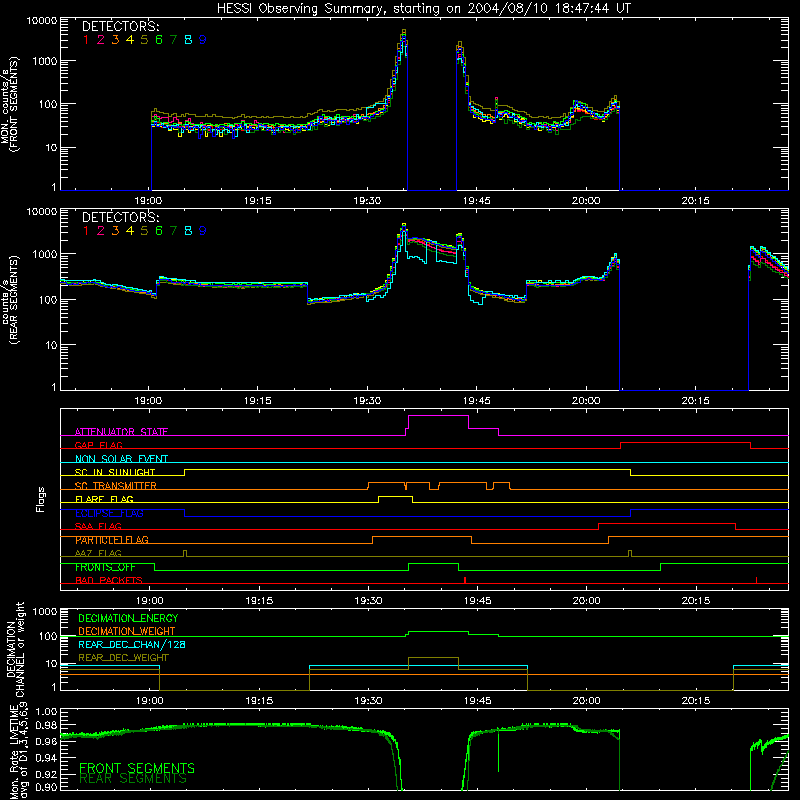This screenshot has height=800, width=800.
Task: Click the BAD_PACKETS flag label
Action: 109,580
